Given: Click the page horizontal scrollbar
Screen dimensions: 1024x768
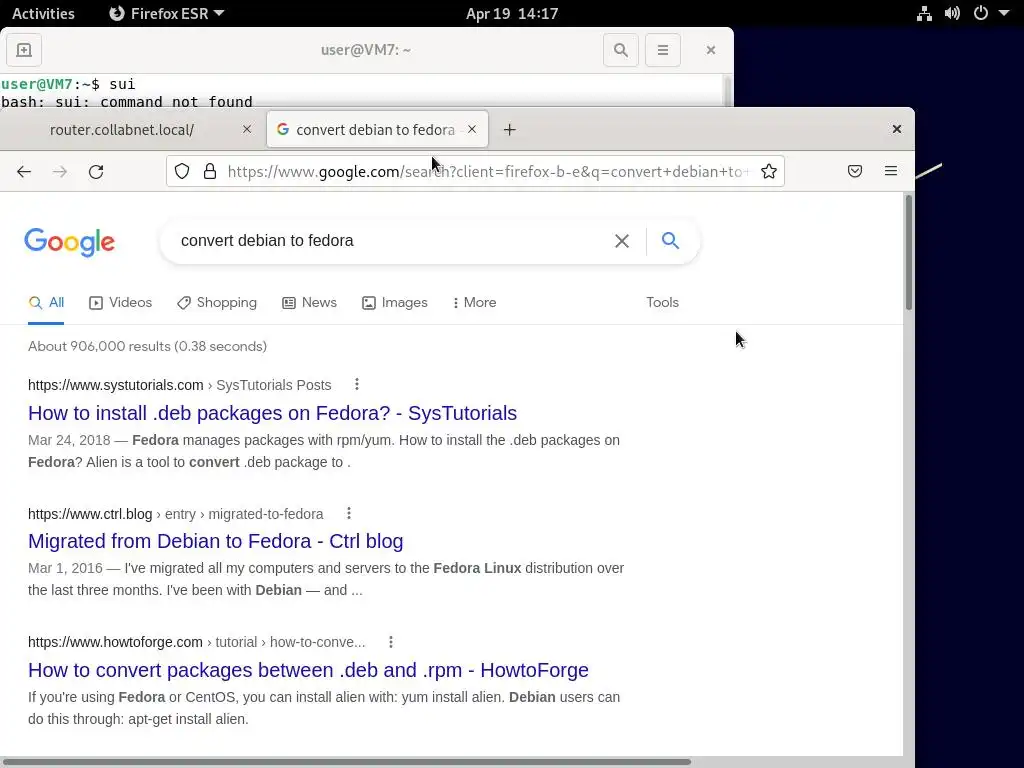Looking at the screenshot, I should tap(346, 762).
